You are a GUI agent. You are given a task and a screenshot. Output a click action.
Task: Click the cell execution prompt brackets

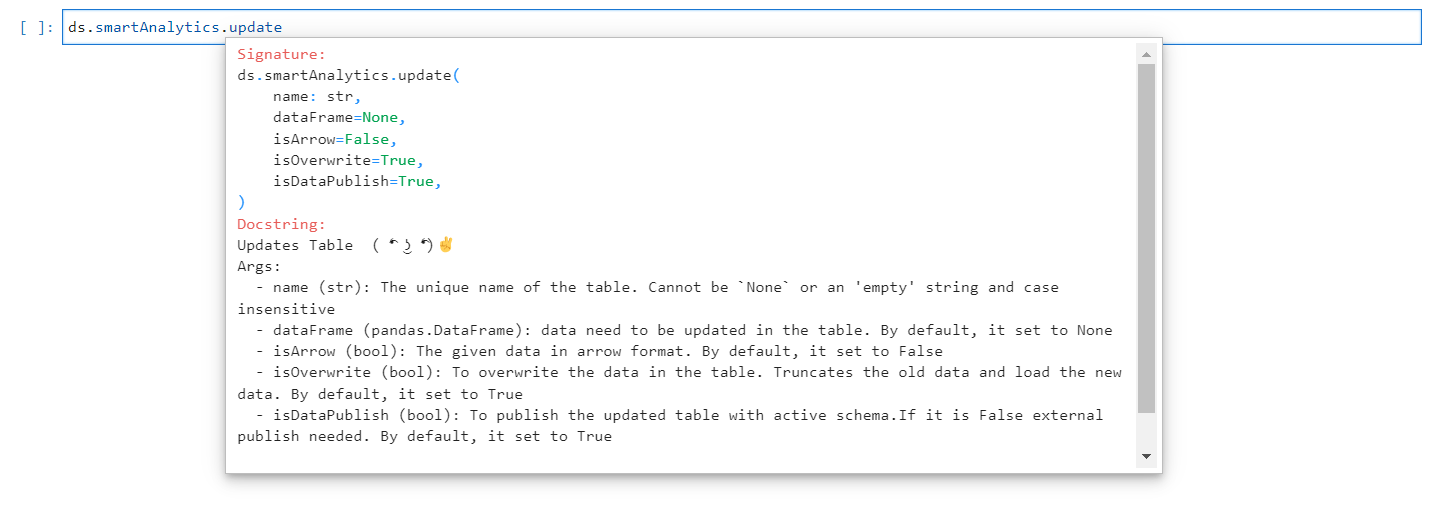[37, 27]
